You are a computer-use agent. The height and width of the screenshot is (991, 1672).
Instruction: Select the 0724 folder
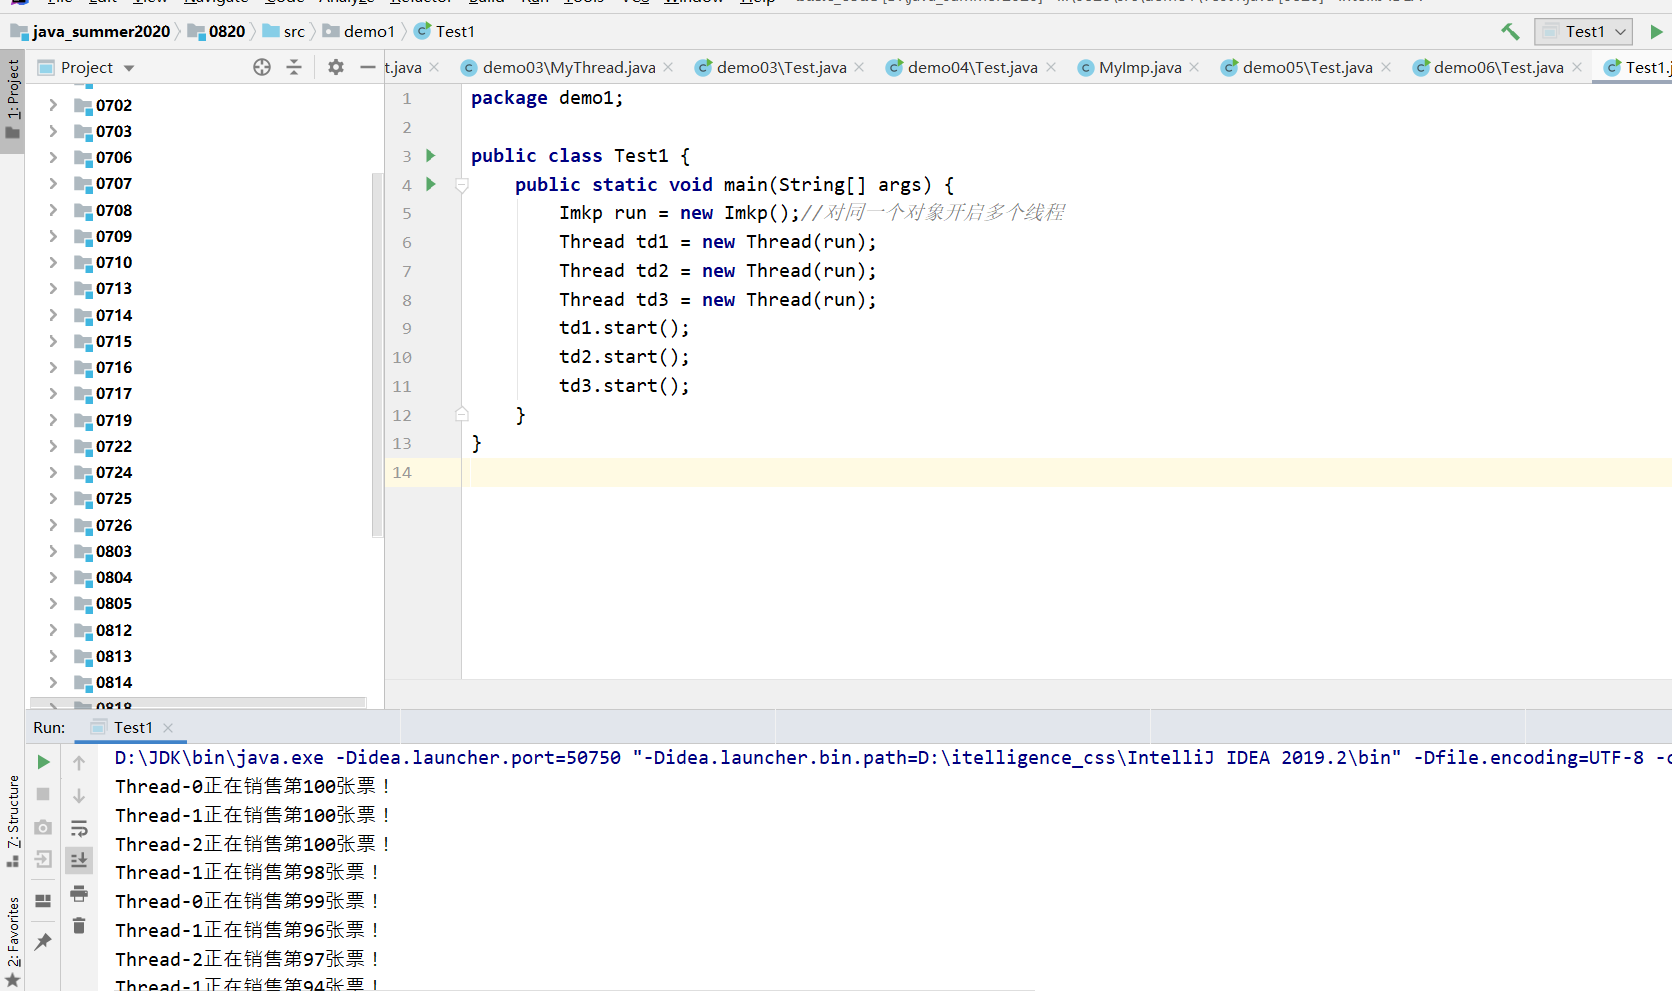pyautogui.click(x=114, y=472)
